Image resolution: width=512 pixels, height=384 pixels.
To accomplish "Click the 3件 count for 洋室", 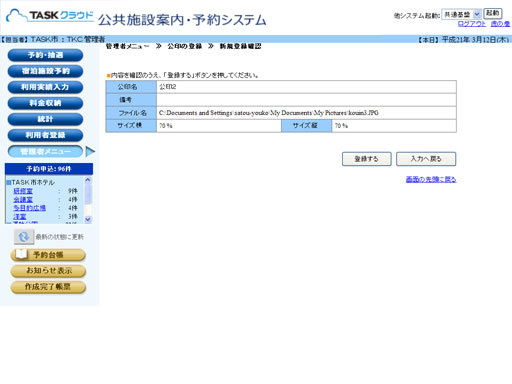I will [x=73, y=216].
